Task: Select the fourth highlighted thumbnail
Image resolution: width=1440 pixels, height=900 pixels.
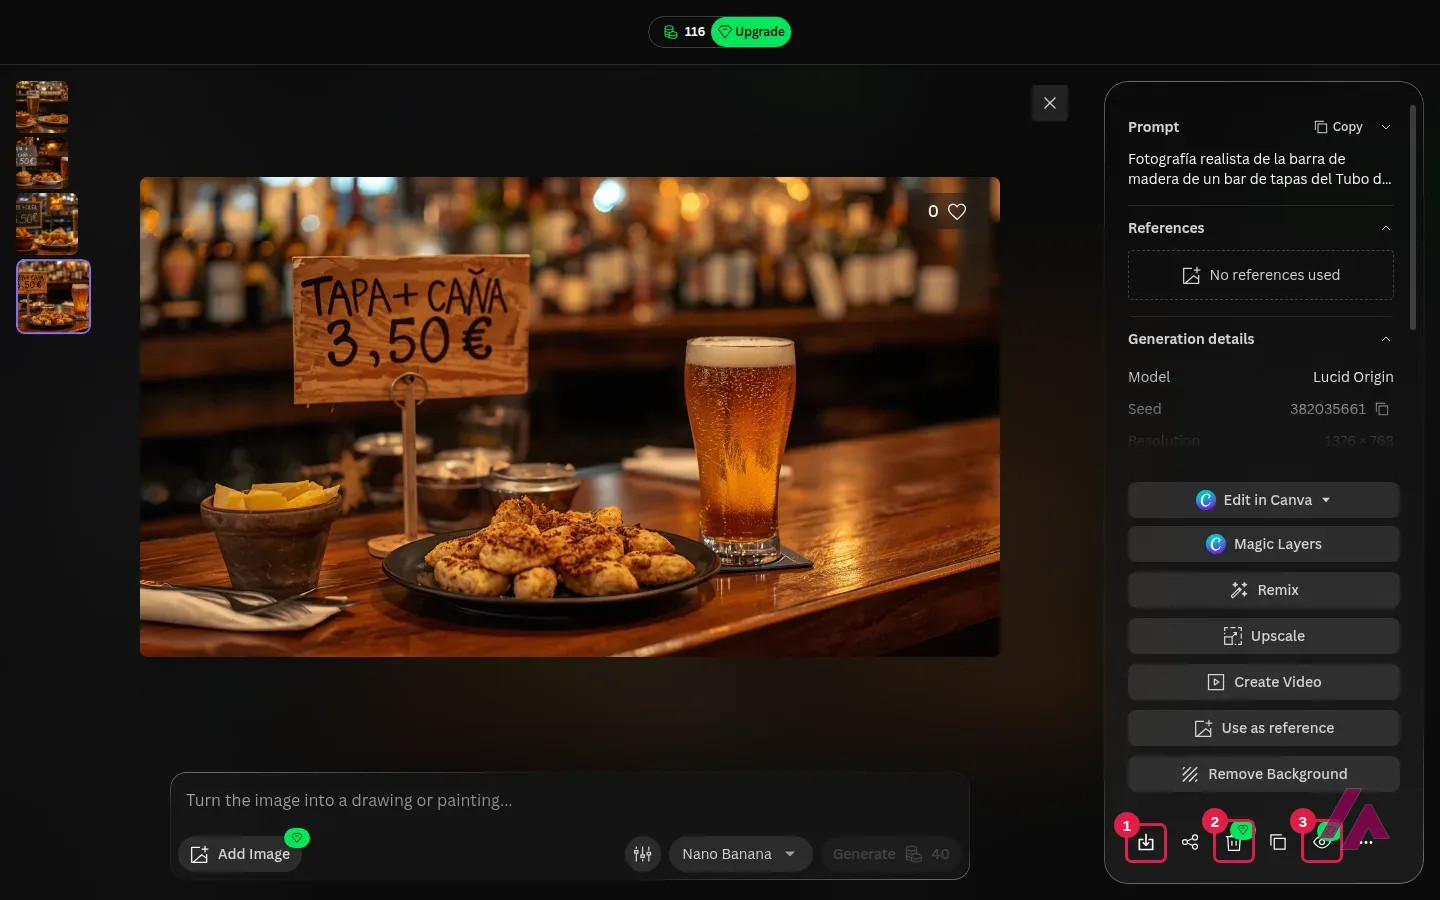Action: click(x=53, y=297)
